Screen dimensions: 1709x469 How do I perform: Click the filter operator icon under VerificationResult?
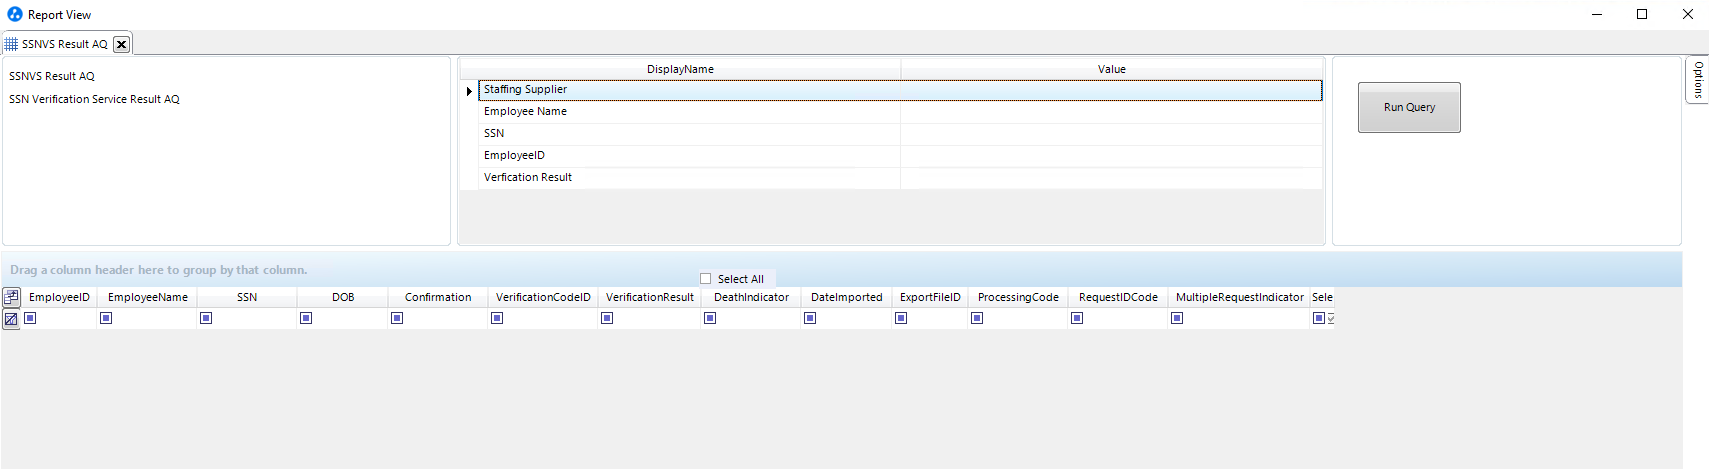point(607,318)
